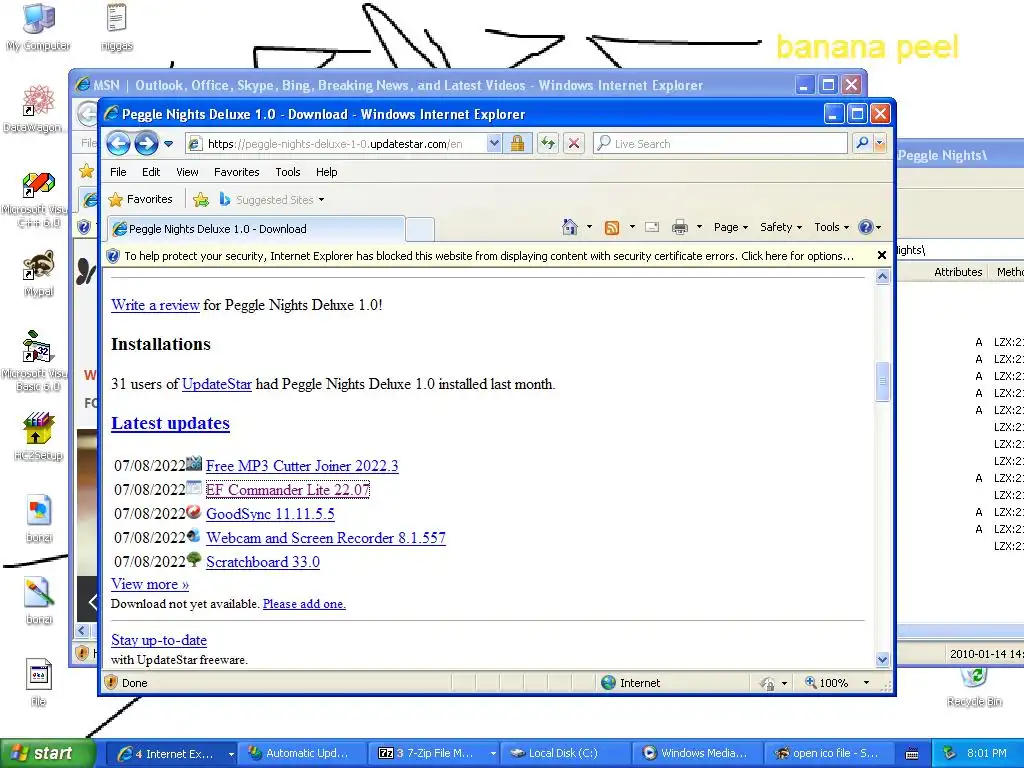Open the Tools menu in menu bar

tap(287, 172)
